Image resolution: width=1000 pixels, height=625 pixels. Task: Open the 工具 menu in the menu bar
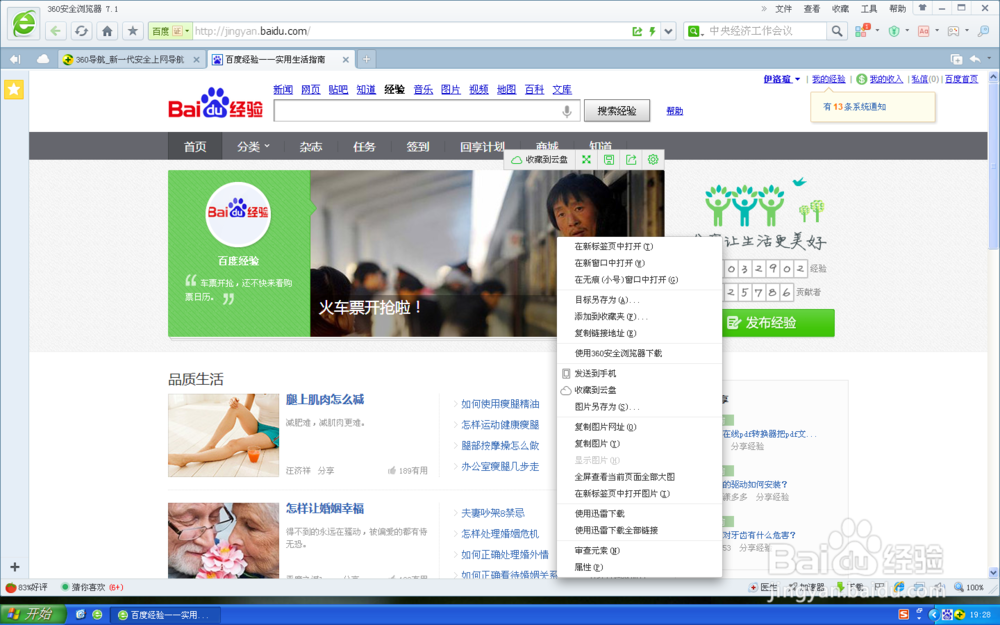(869, 9)
